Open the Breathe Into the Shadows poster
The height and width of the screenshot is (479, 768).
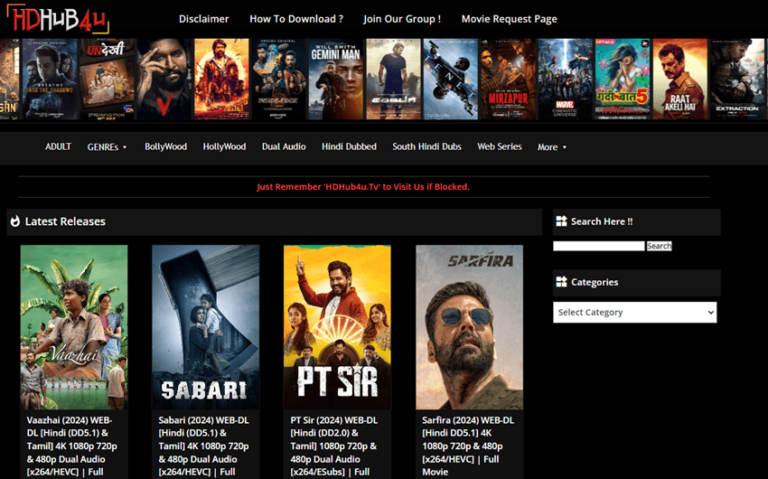pyautogui.click(x=49, y=79)
